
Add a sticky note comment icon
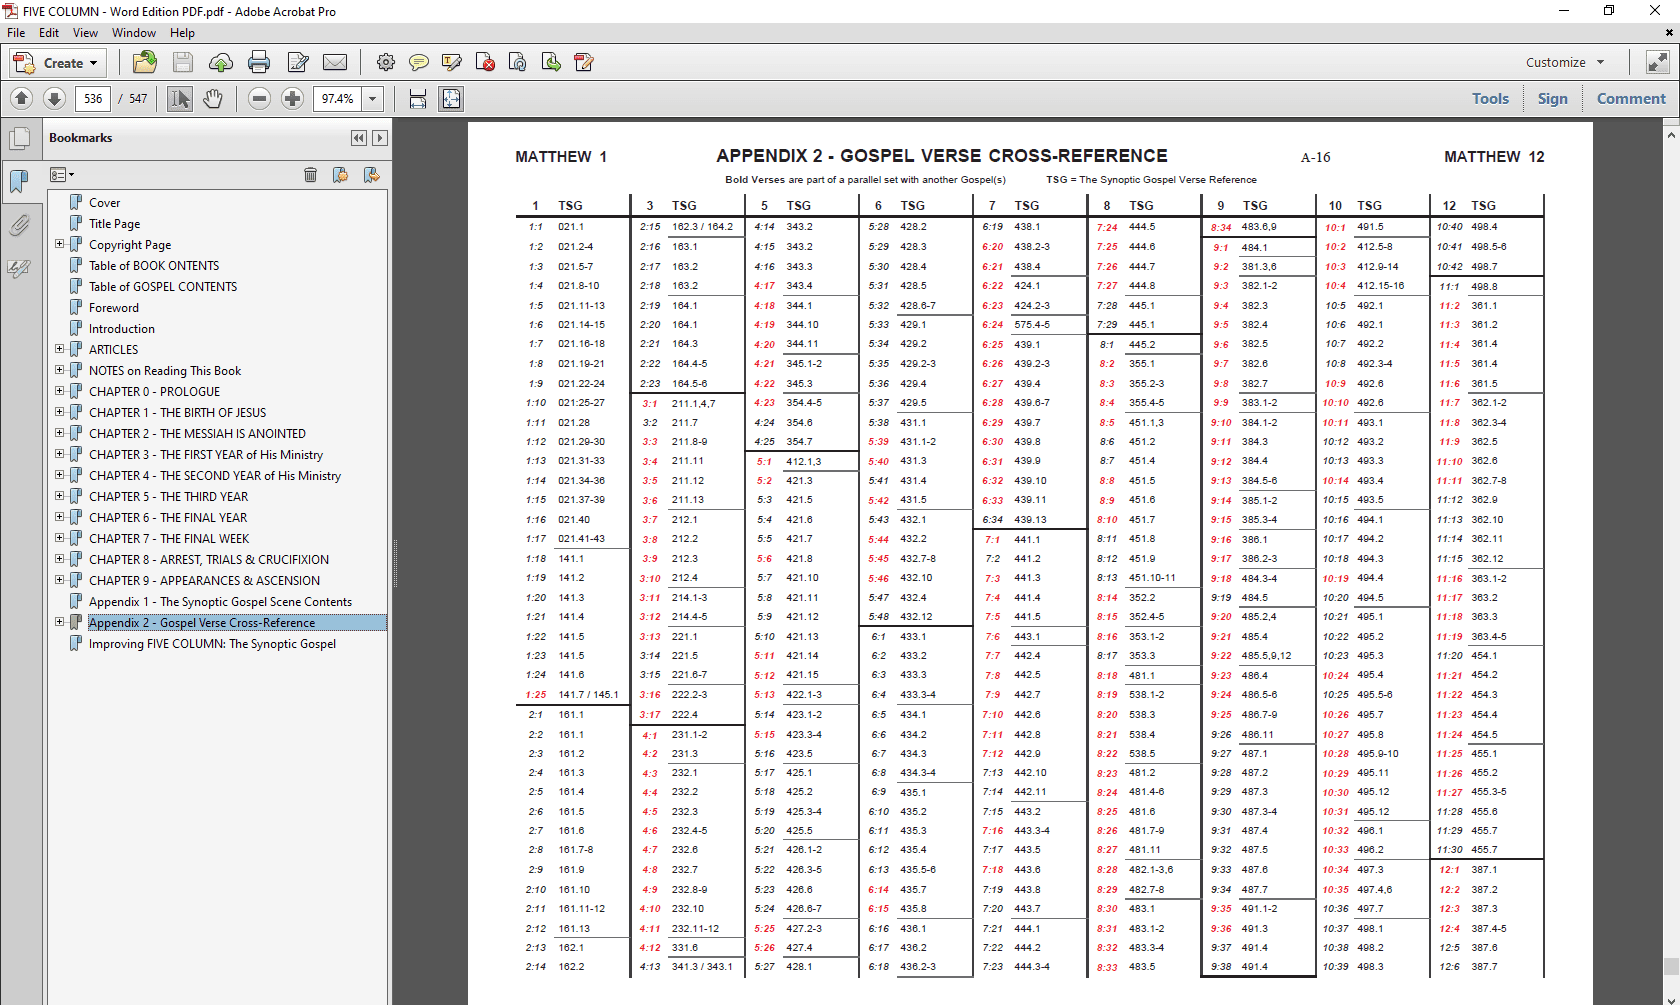pos(419,63)
